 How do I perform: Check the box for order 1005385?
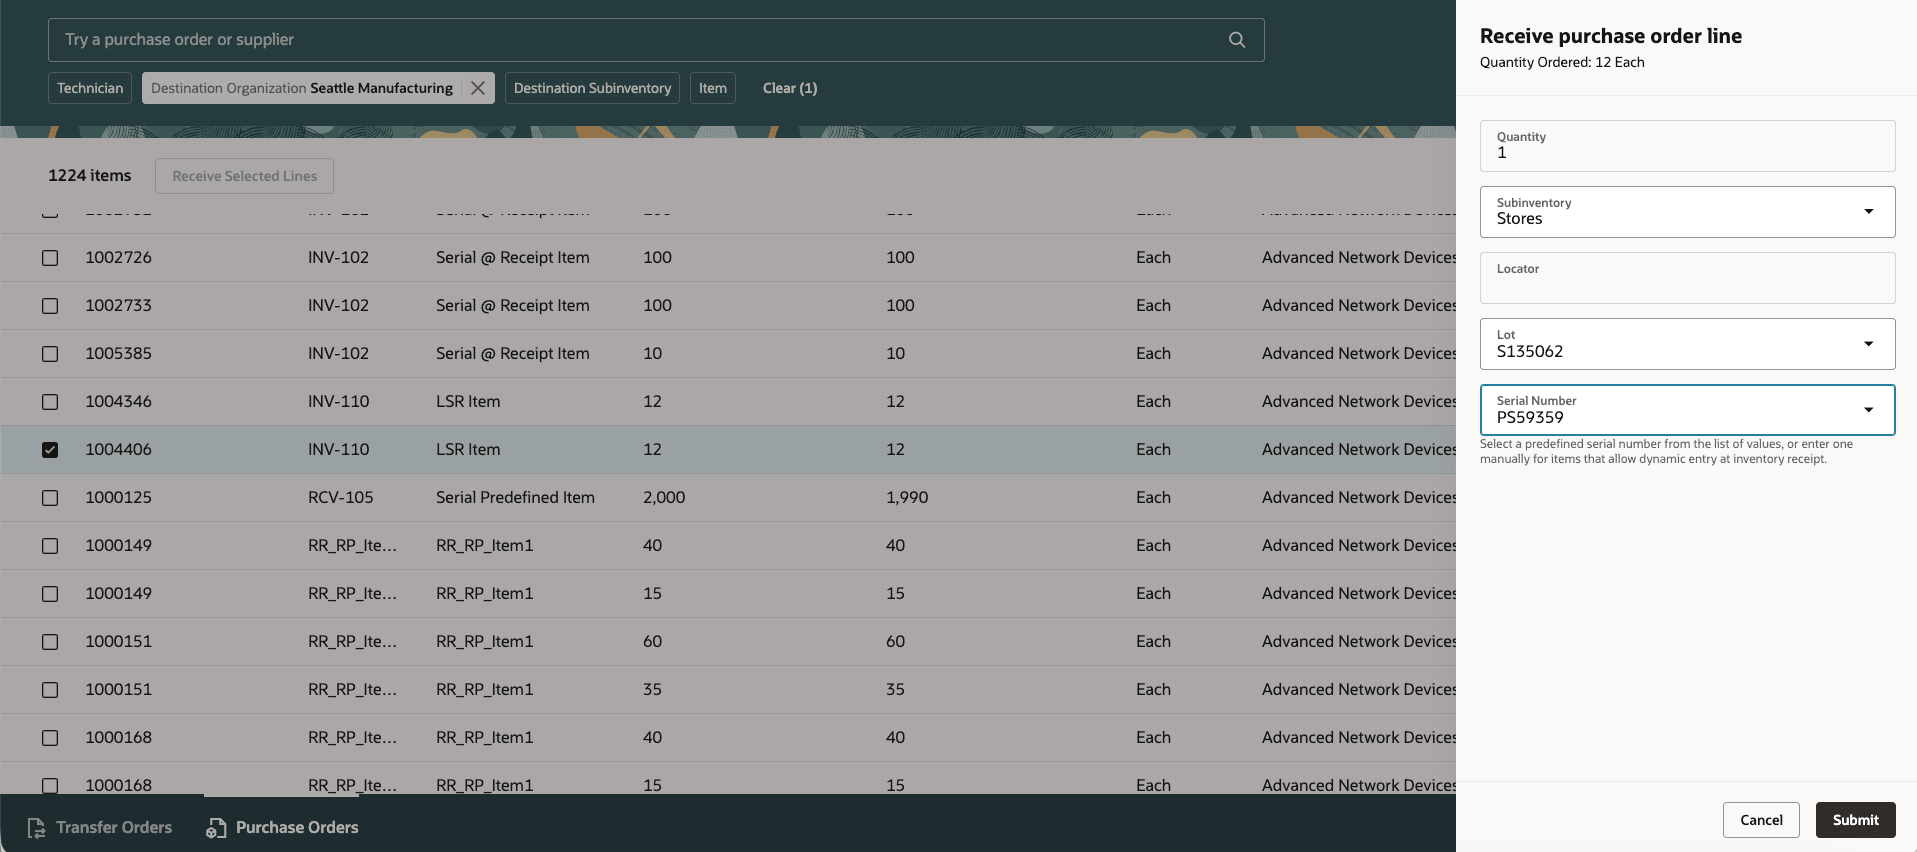click(x=50, y=354)
